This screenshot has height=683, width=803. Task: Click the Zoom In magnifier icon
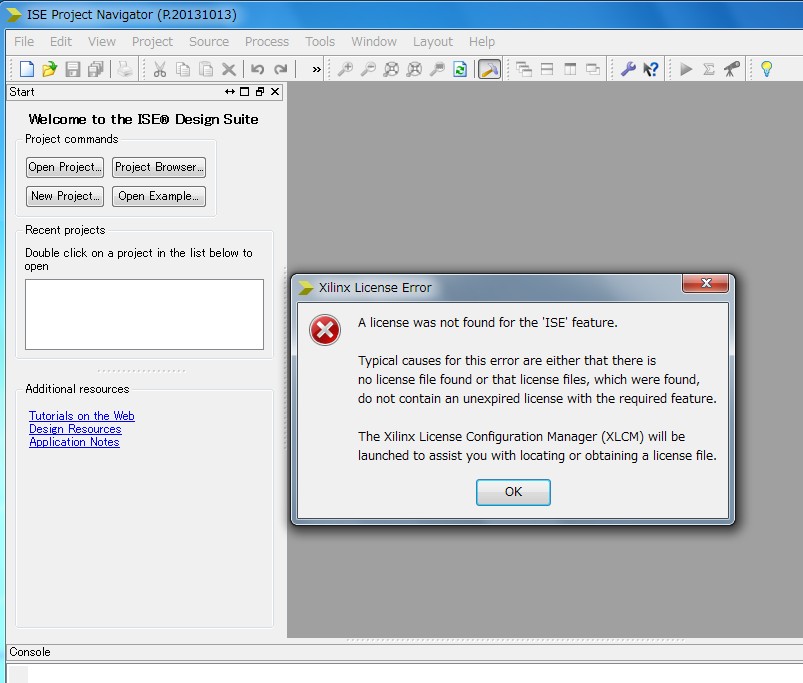pyautogui.click(x=346, y=69)
